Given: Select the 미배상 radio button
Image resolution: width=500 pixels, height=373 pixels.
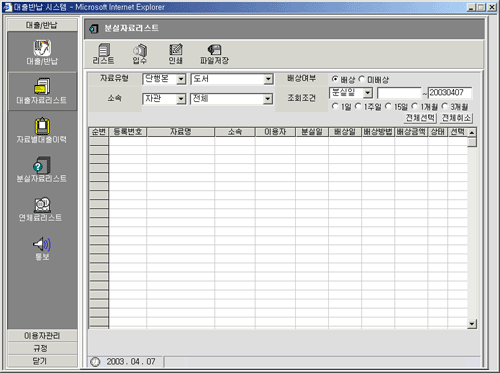Looking at the screenshot, I should (362, 79).
